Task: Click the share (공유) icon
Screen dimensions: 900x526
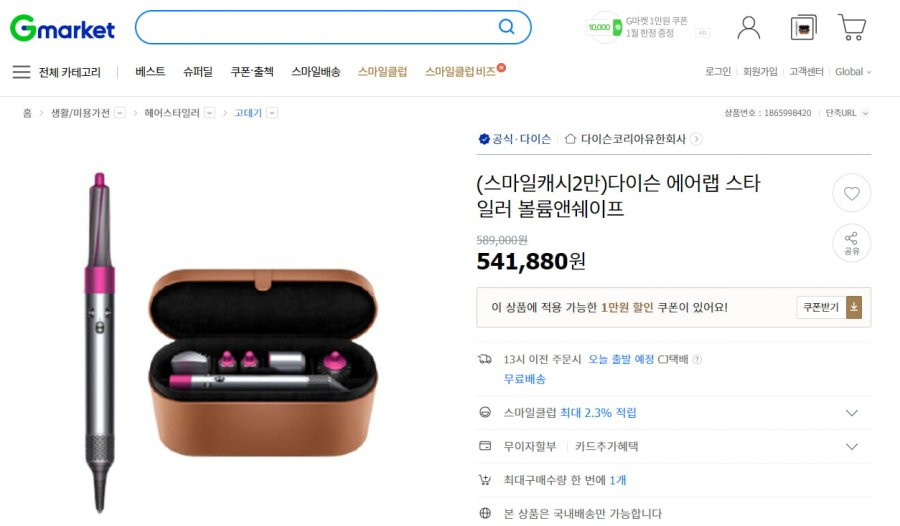Action: tap(852, 243)
